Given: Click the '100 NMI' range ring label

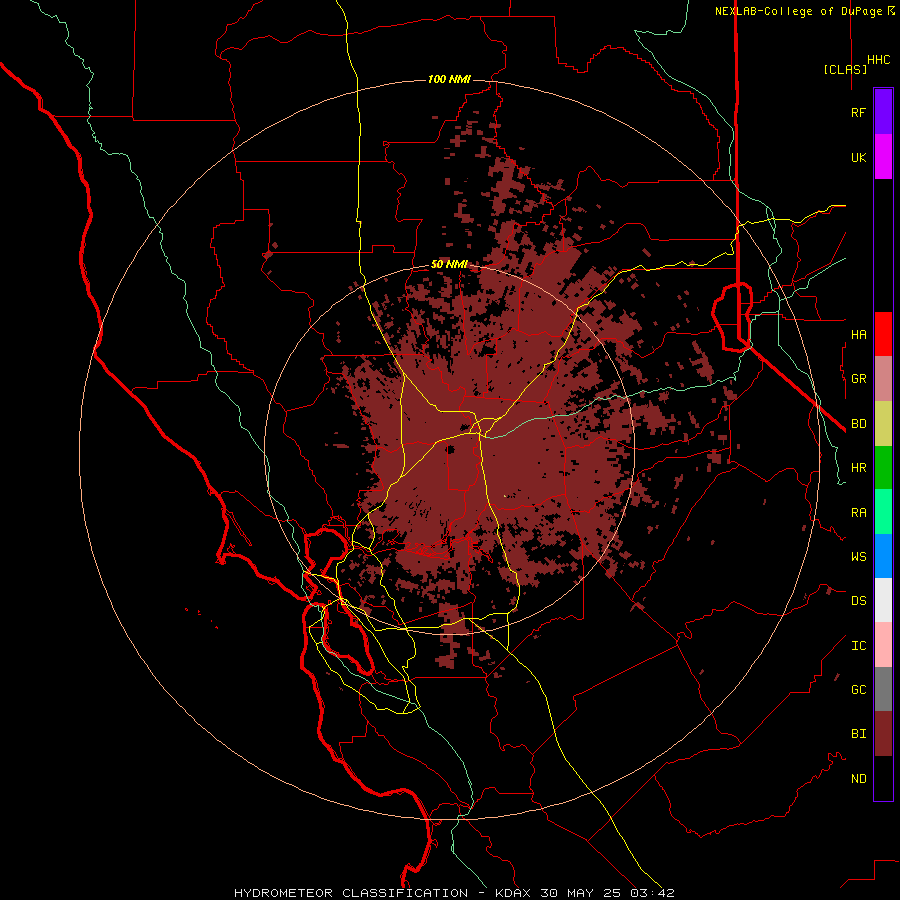Looking at the screenshot, I should (x=449, y=79).
